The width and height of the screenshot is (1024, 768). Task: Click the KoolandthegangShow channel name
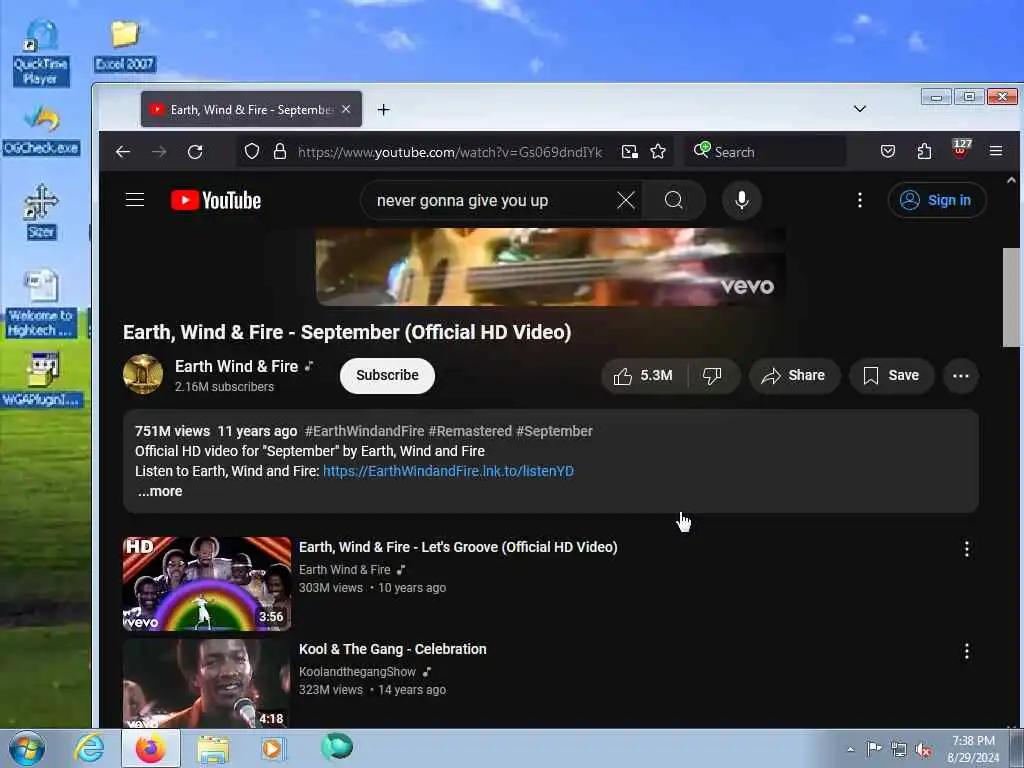(357, 671)
